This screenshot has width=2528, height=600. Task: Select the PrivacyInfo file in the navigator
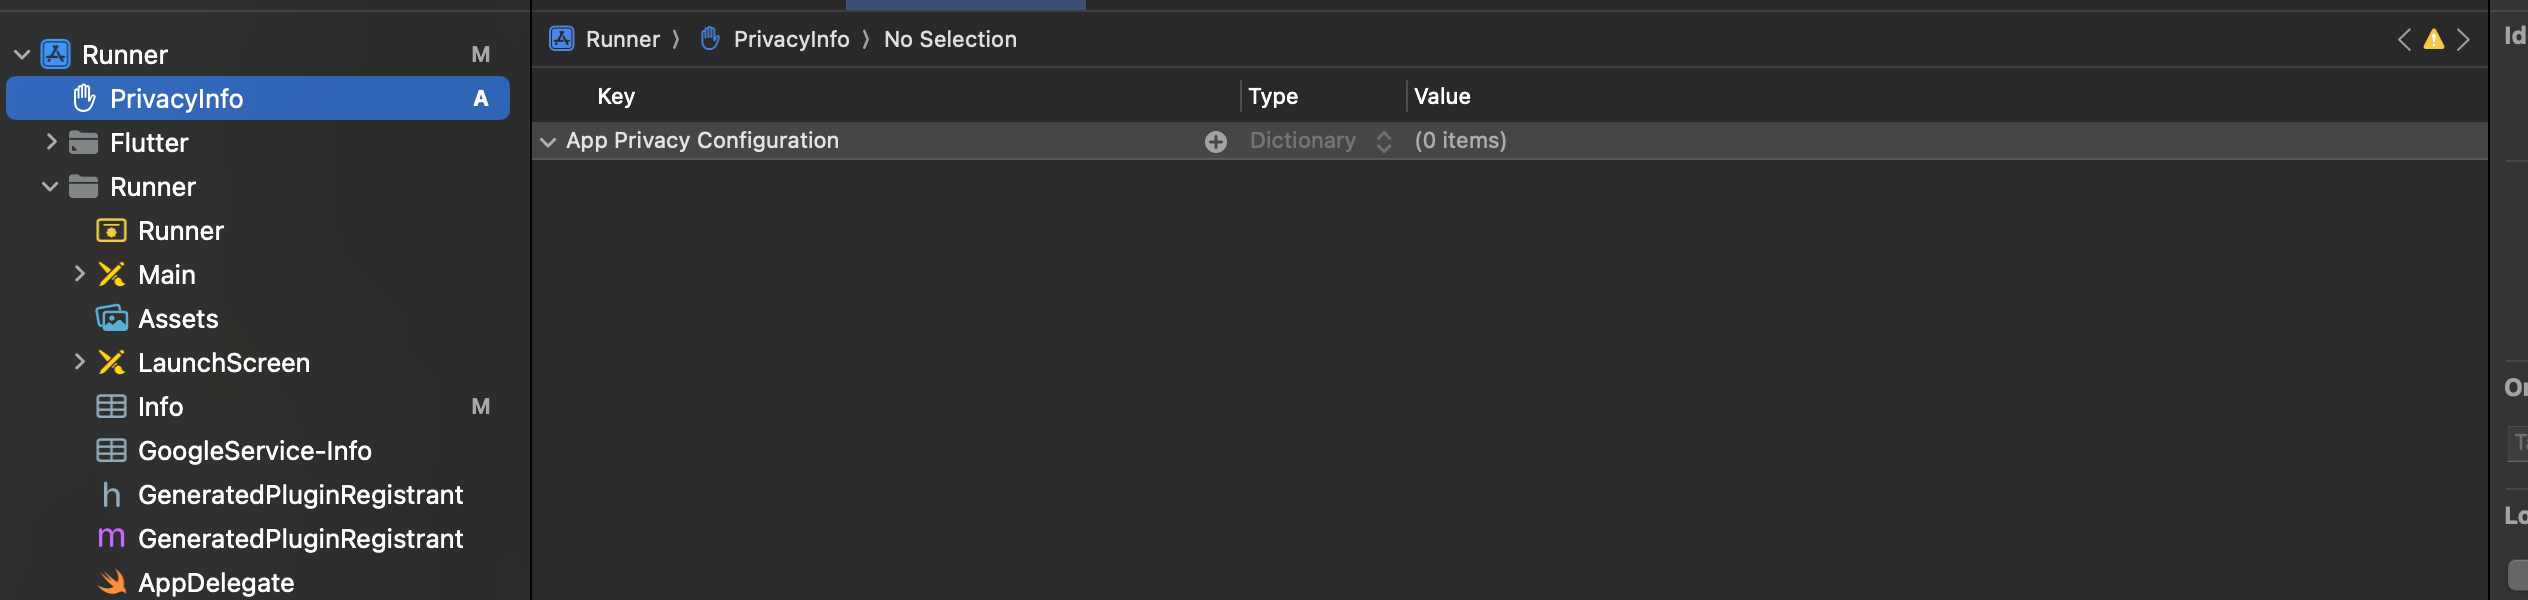(258, 98)
